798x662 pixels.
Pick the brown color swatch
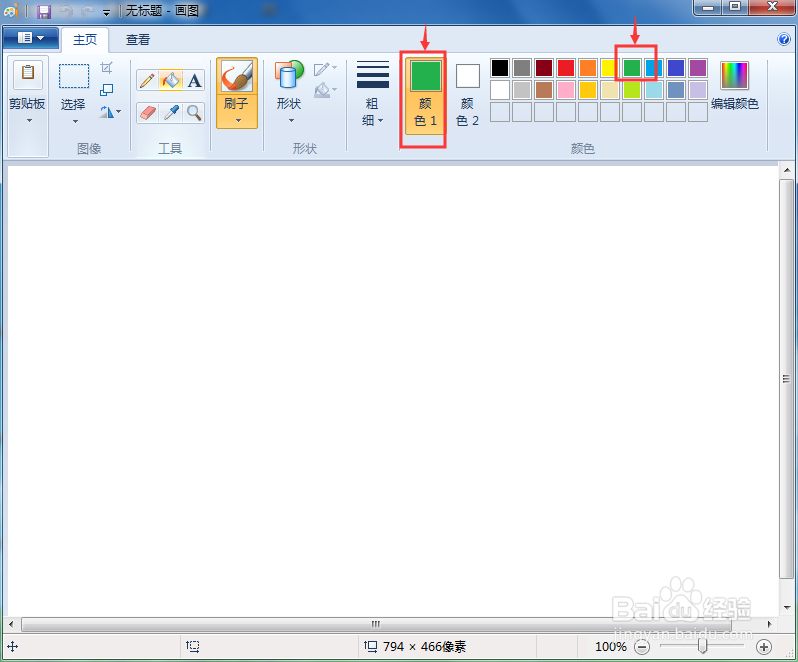point(544,90)
